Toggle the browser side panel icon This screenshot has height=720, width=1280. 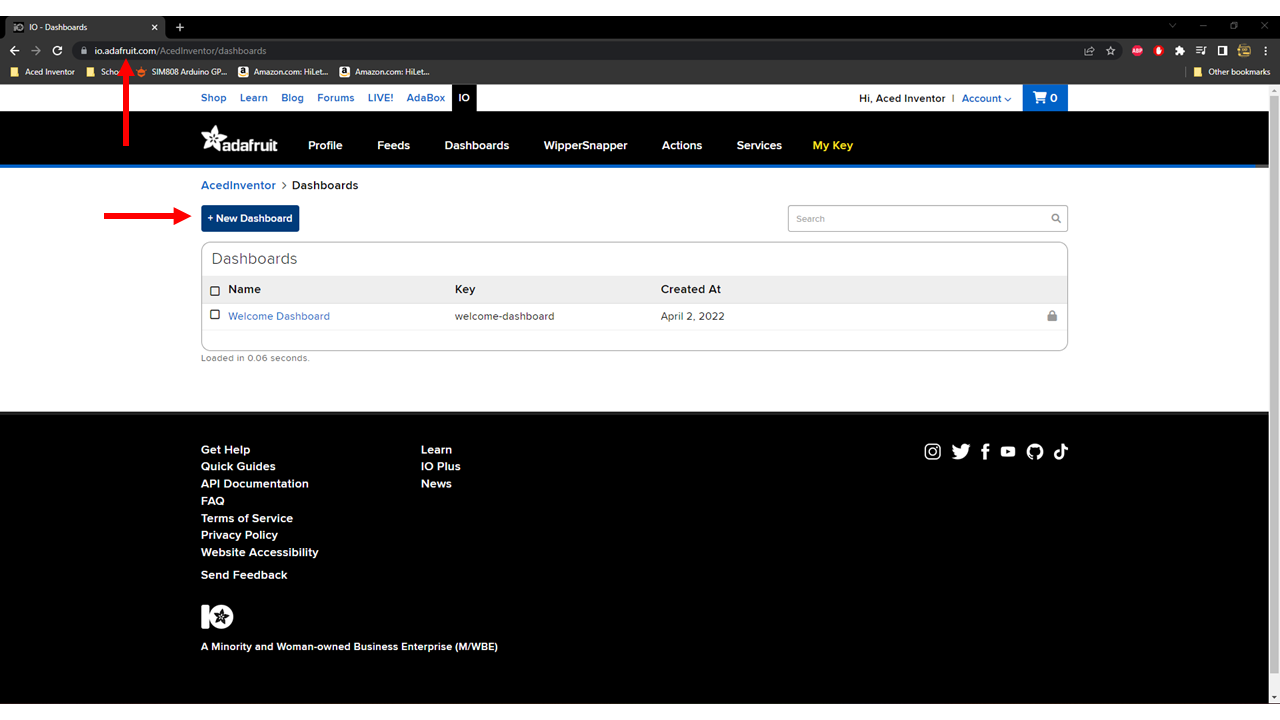pos(1222,51)
